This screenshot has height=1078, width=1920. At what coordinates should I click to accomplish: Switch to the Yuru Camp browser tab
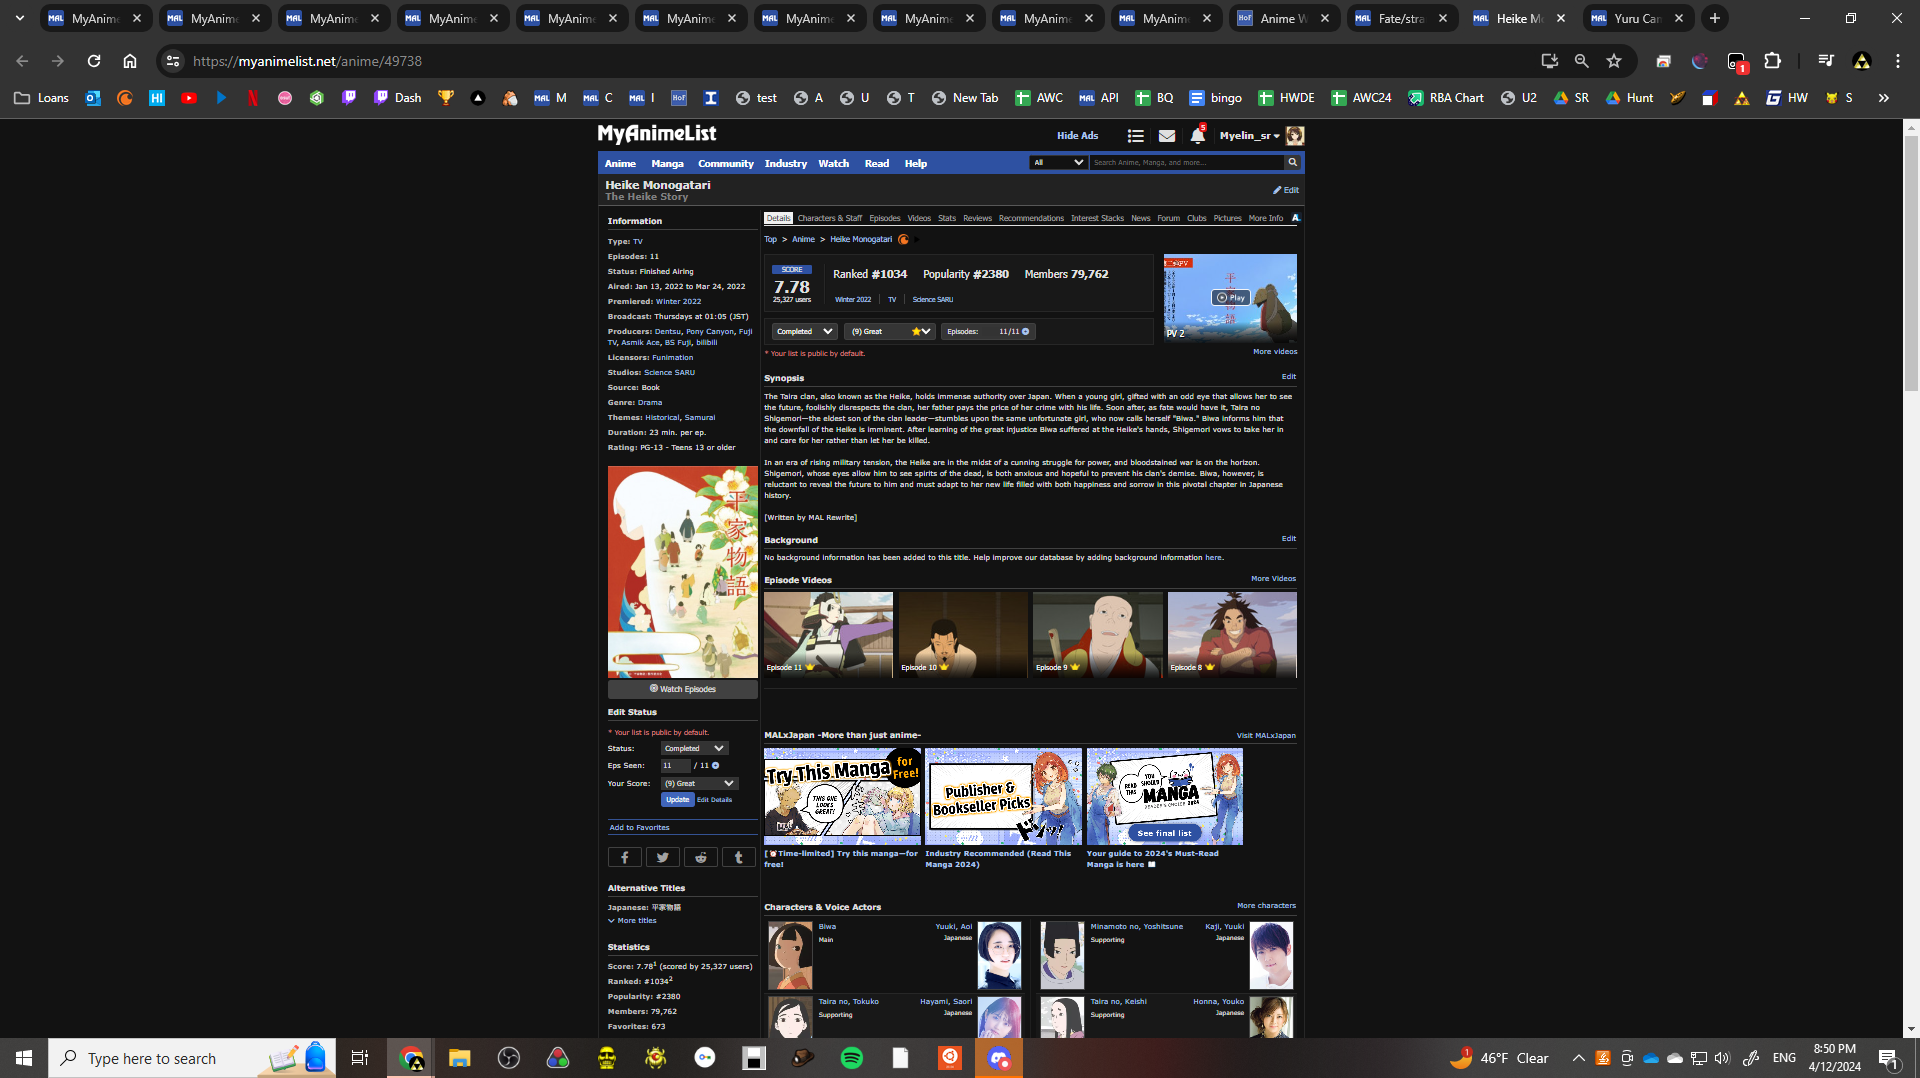click(x=1639, y=18)
